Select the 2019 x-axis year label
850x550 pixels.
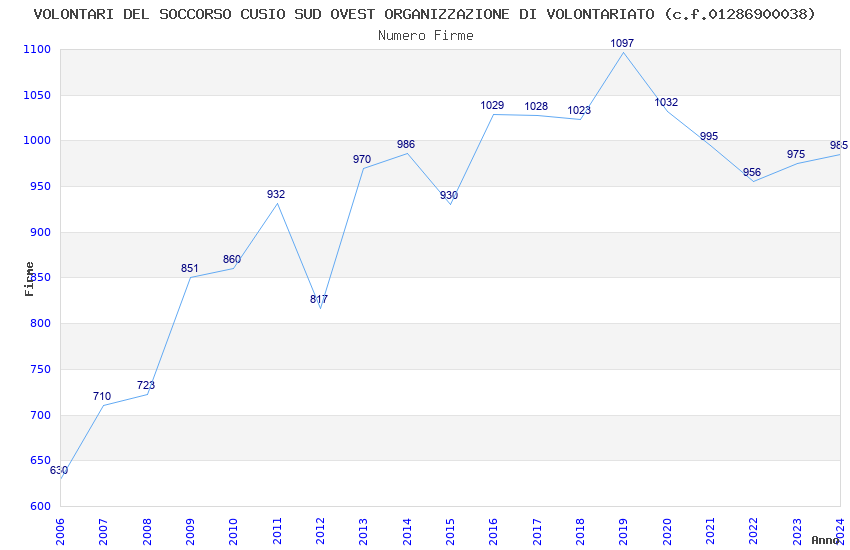coord(623,532)
